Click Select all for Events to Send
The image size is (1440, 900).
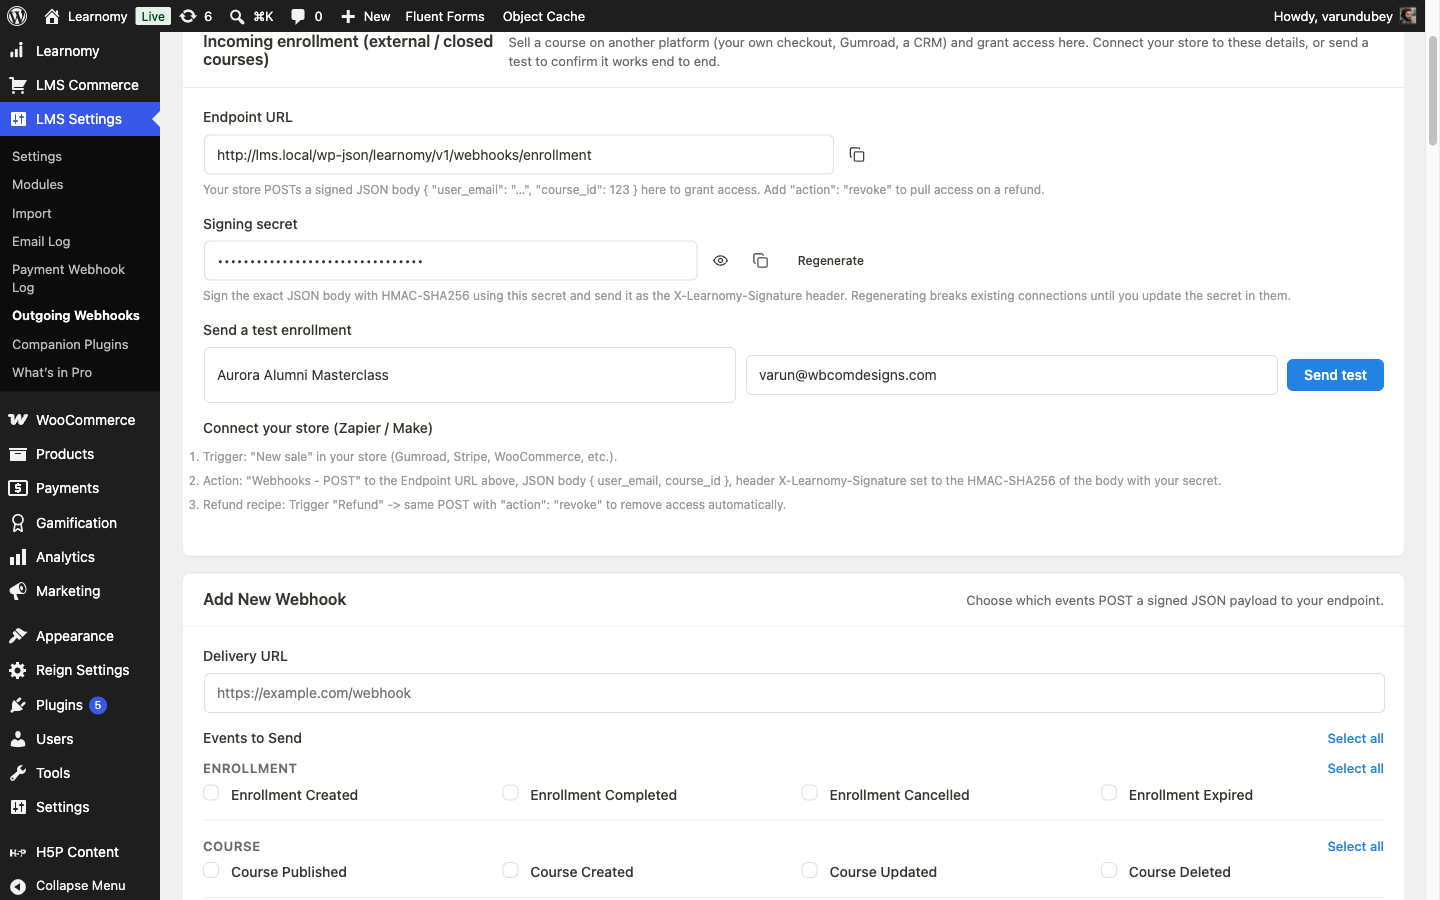tap(1355, 739)
